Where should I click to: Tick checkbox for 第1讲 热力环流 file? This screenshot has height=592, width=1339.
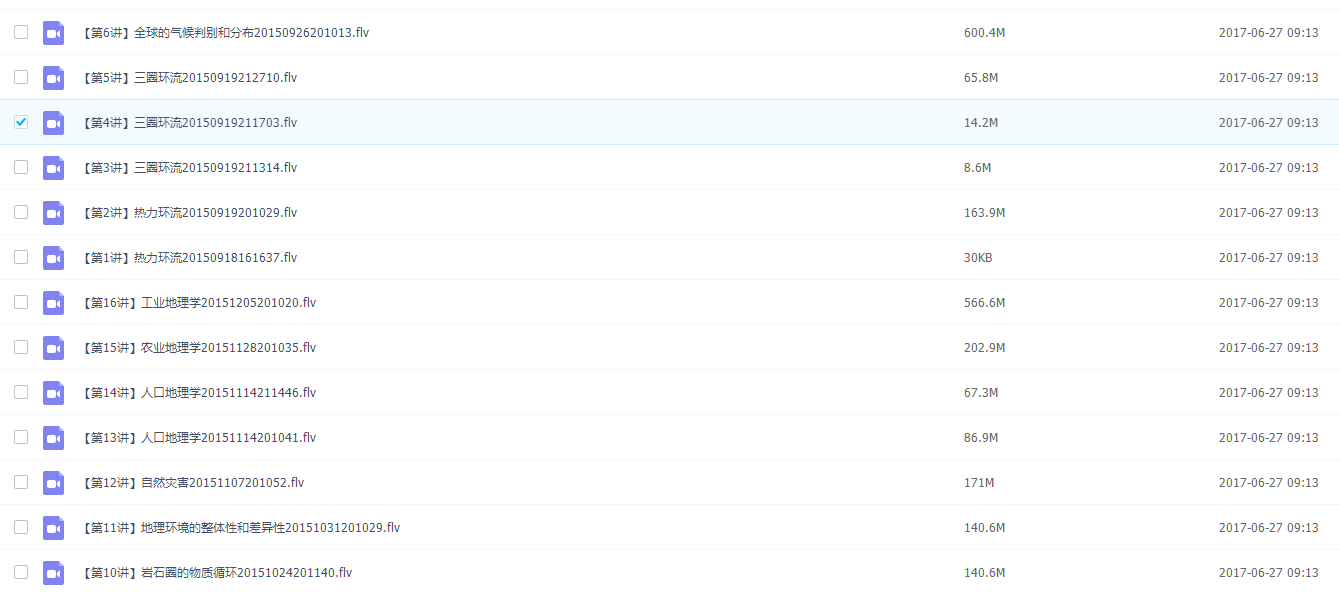[x=21, y=257]
